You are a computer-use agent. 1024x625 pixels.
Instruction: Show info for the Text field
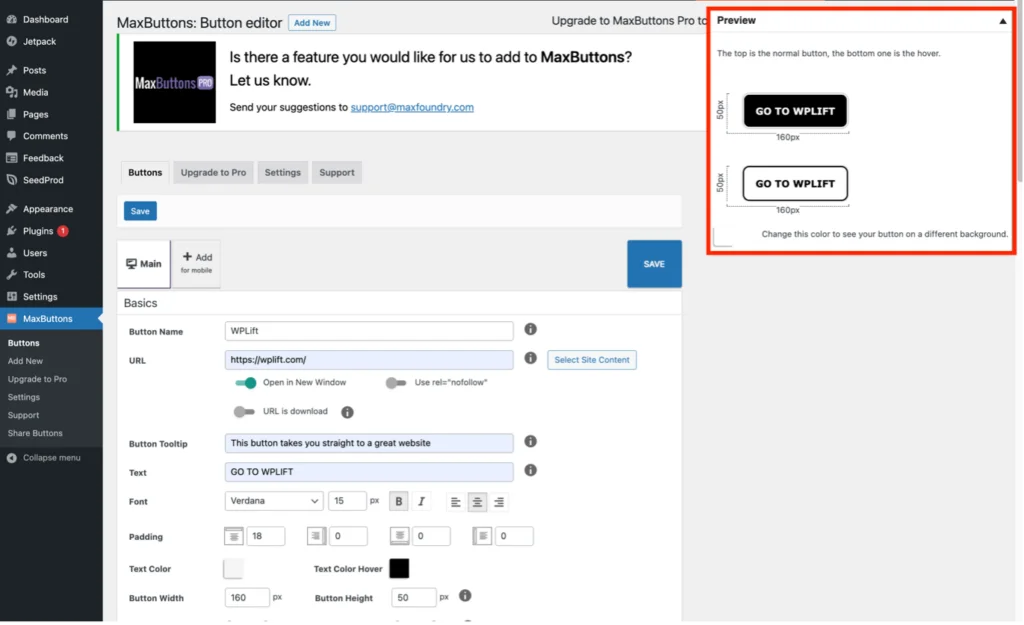click(530, 470)
